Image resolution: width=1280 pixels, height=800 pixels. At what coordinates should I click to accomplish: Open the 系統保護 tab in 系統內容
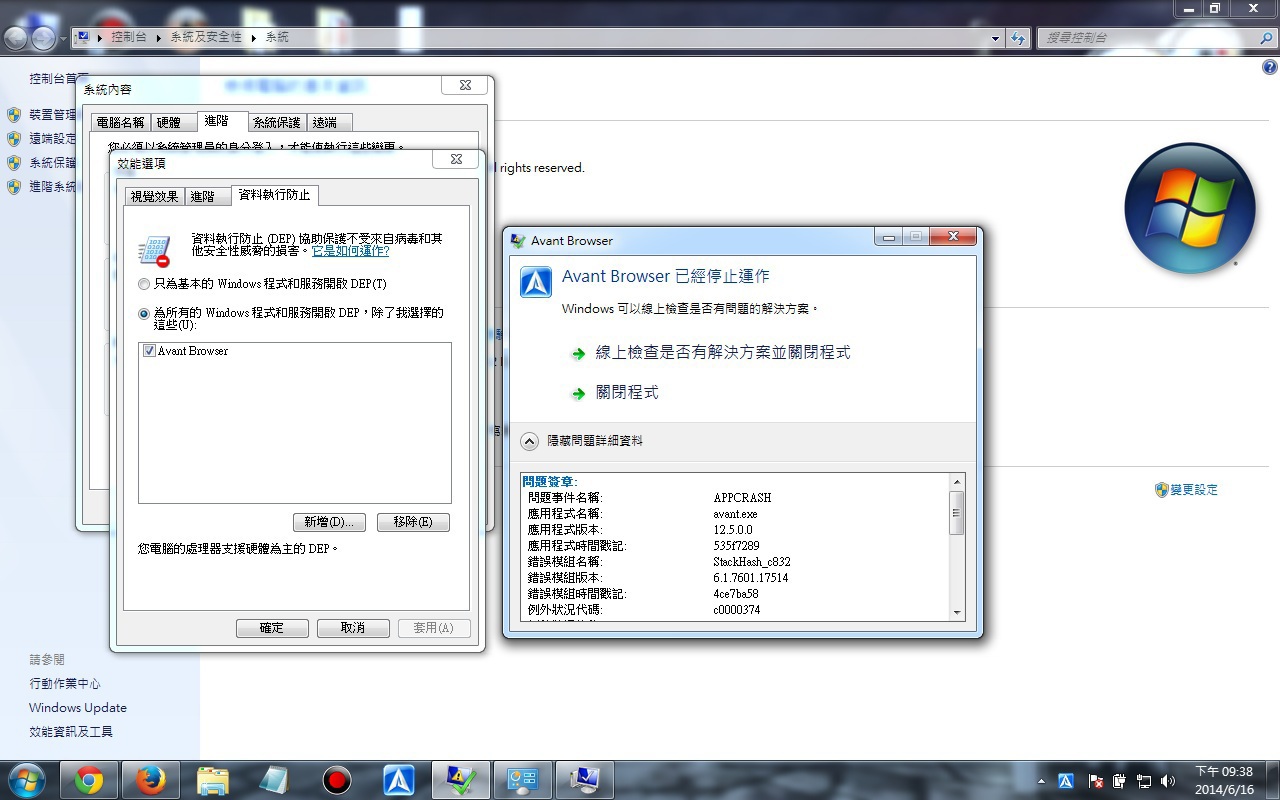click(276, 122)
